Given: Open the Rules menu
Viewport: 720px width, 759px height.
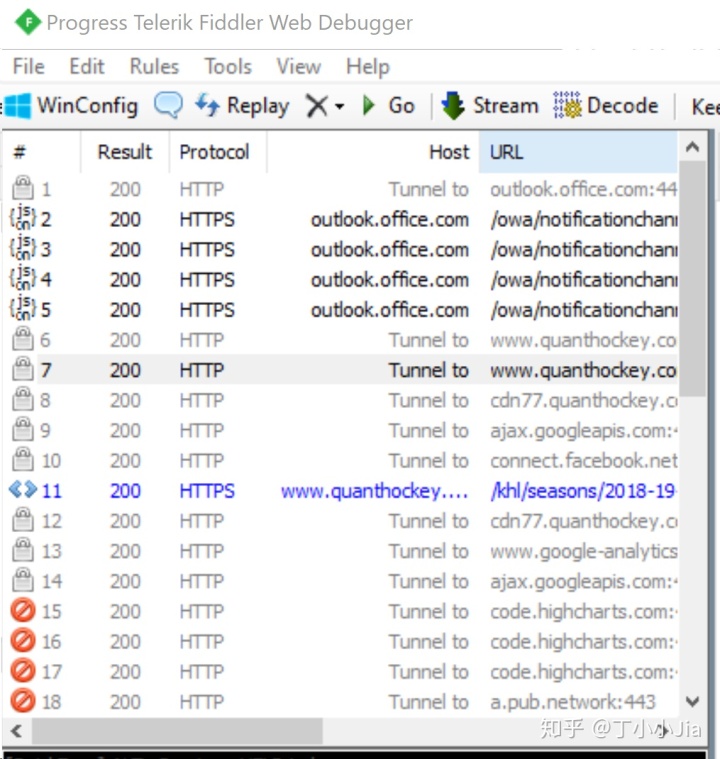Looking at the screenshot, I should point(154,66).
